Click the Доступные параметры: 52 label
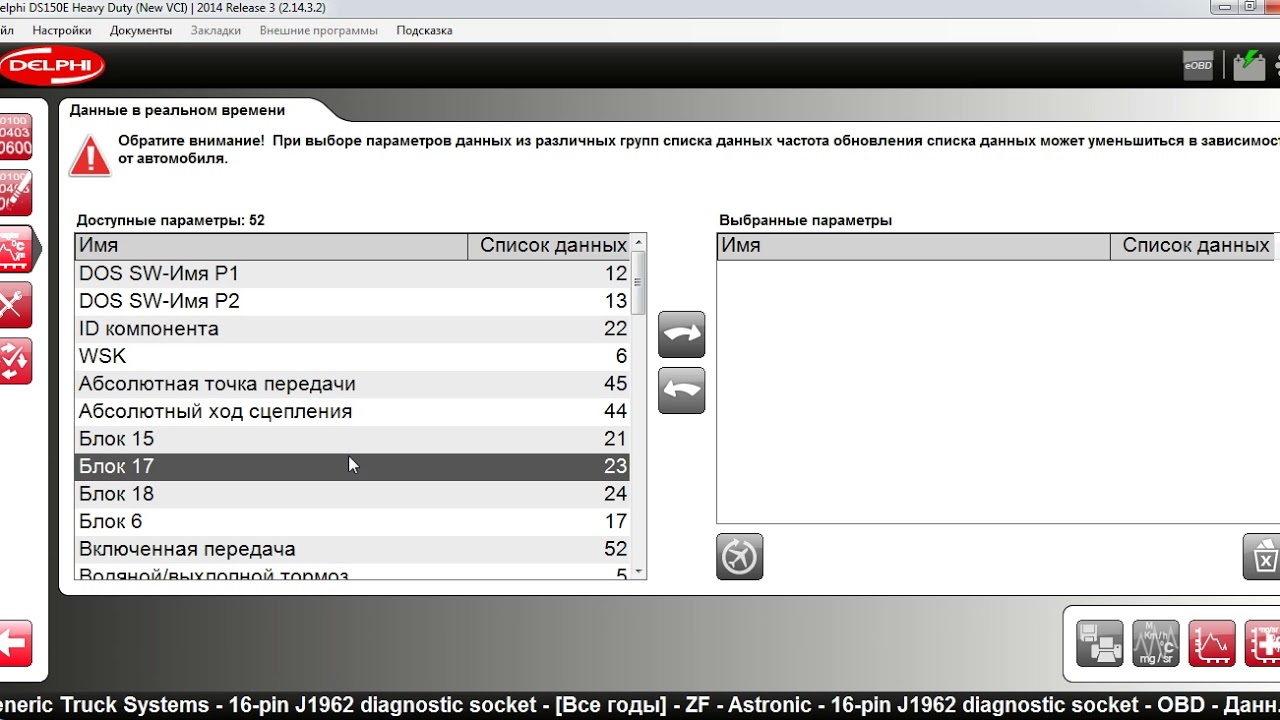This screenshot has height=720, width=1280. [171, 220]
